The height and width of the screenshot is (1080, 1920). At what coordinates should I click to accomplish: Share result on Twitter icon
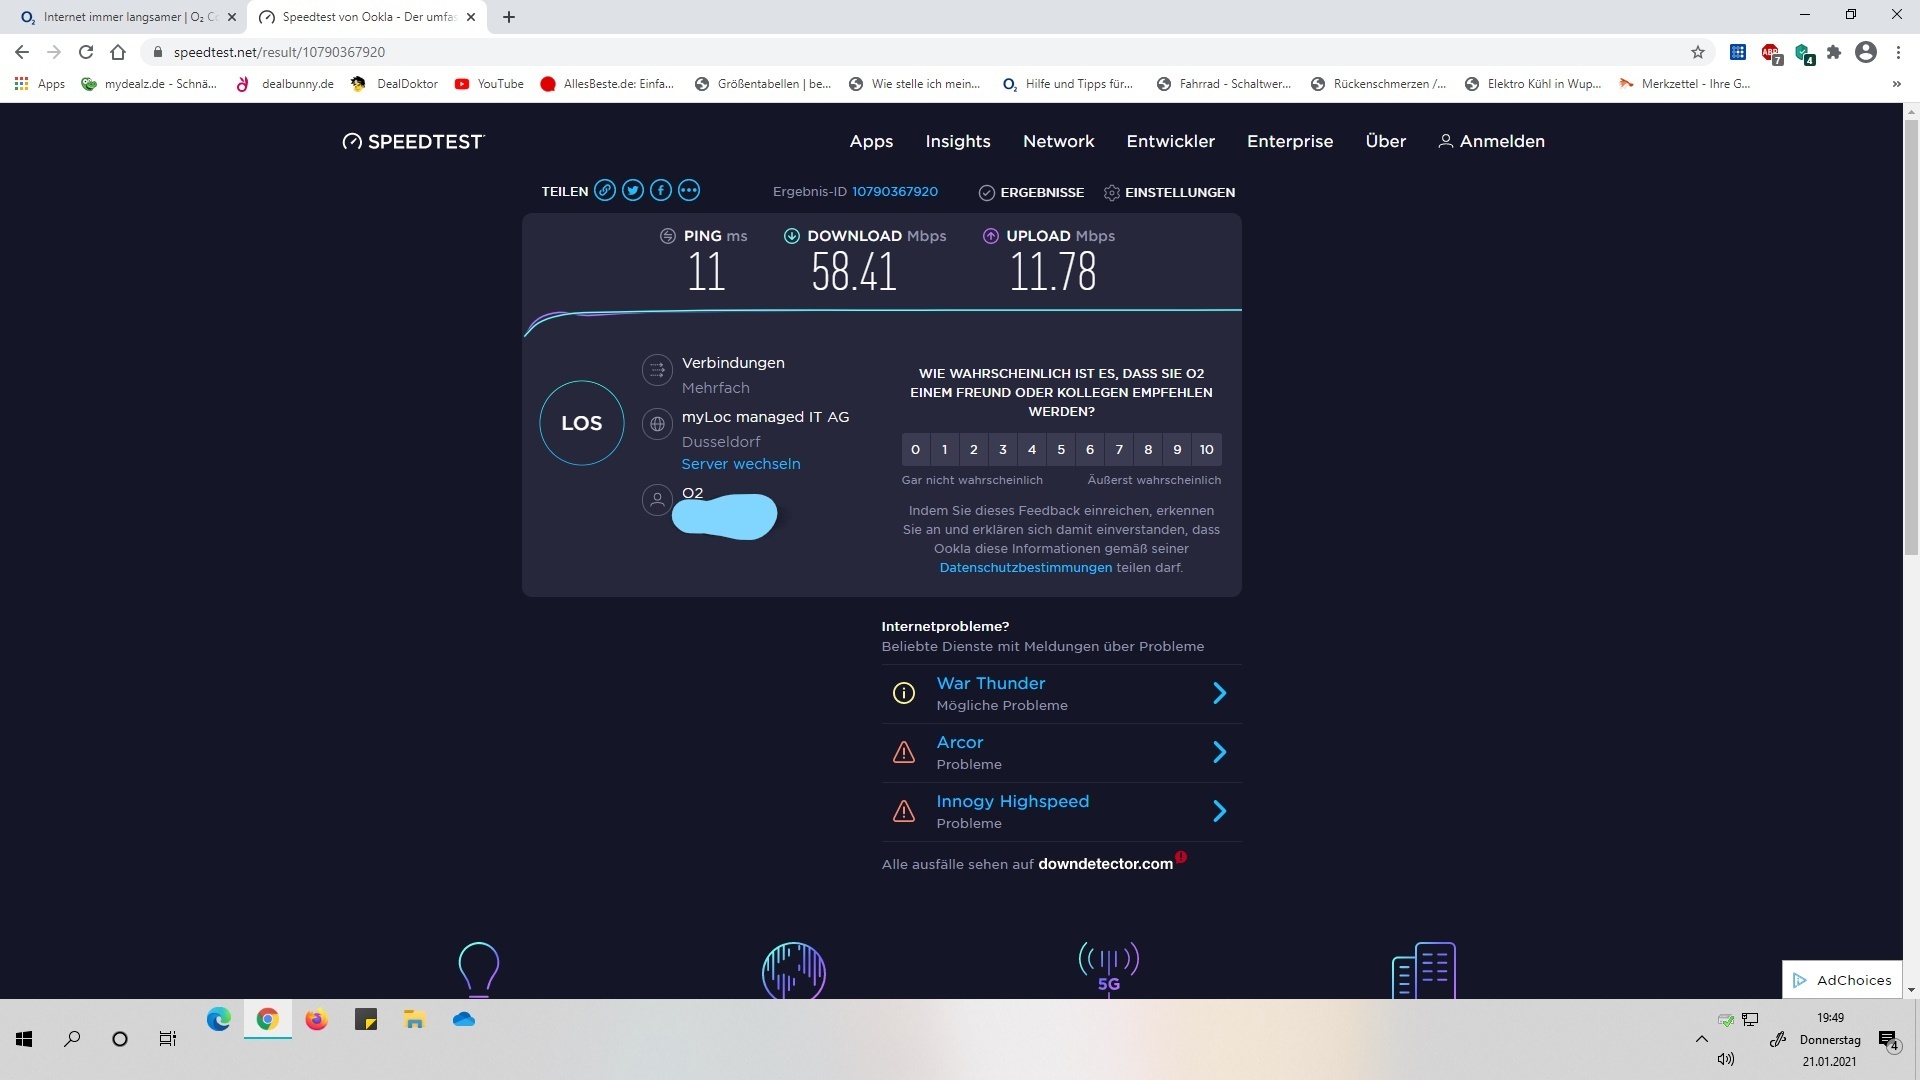tap(633, 191)
